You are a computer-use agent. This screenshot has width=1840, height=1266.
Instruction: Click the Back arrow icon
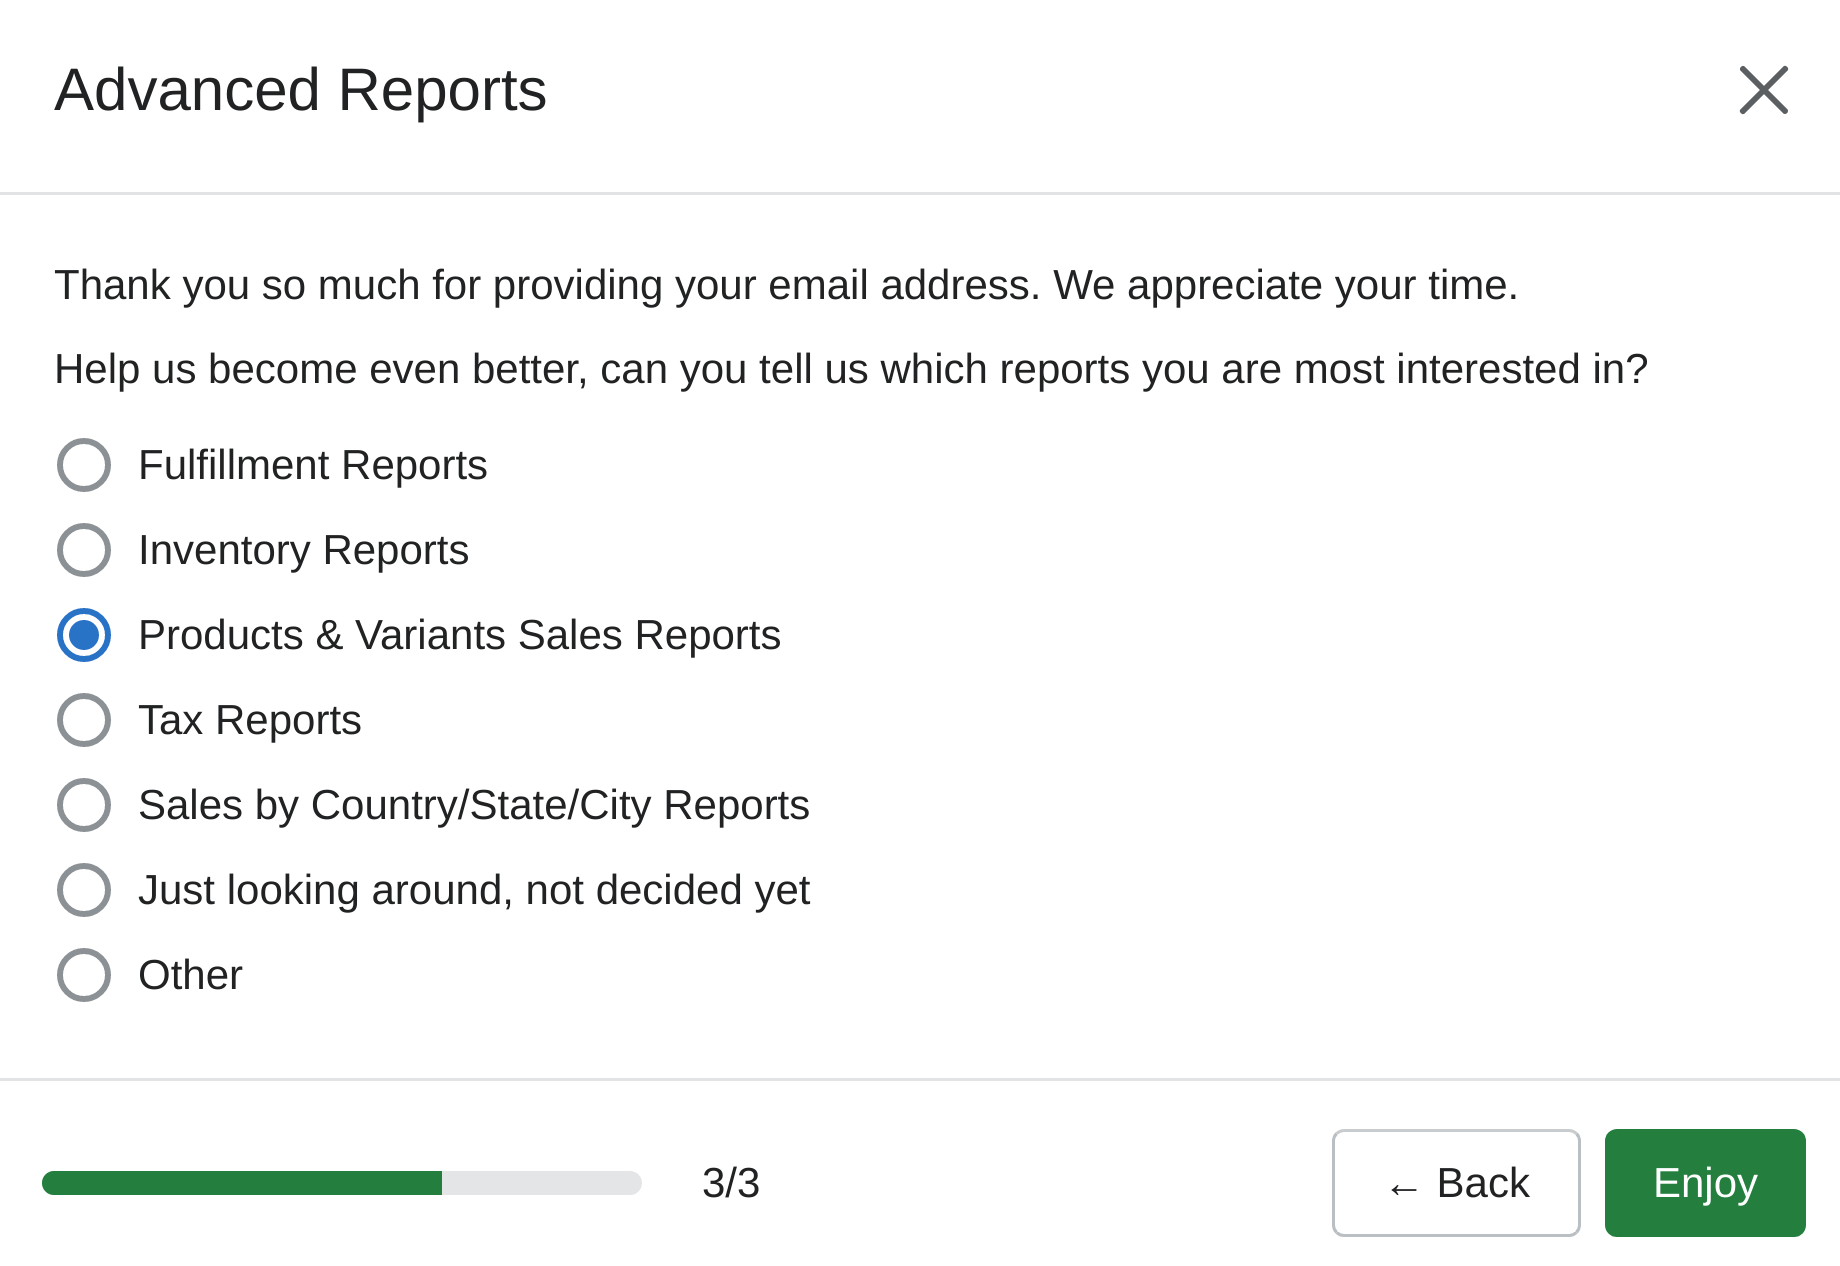pyautogui.click(x=1404, y=1185)
